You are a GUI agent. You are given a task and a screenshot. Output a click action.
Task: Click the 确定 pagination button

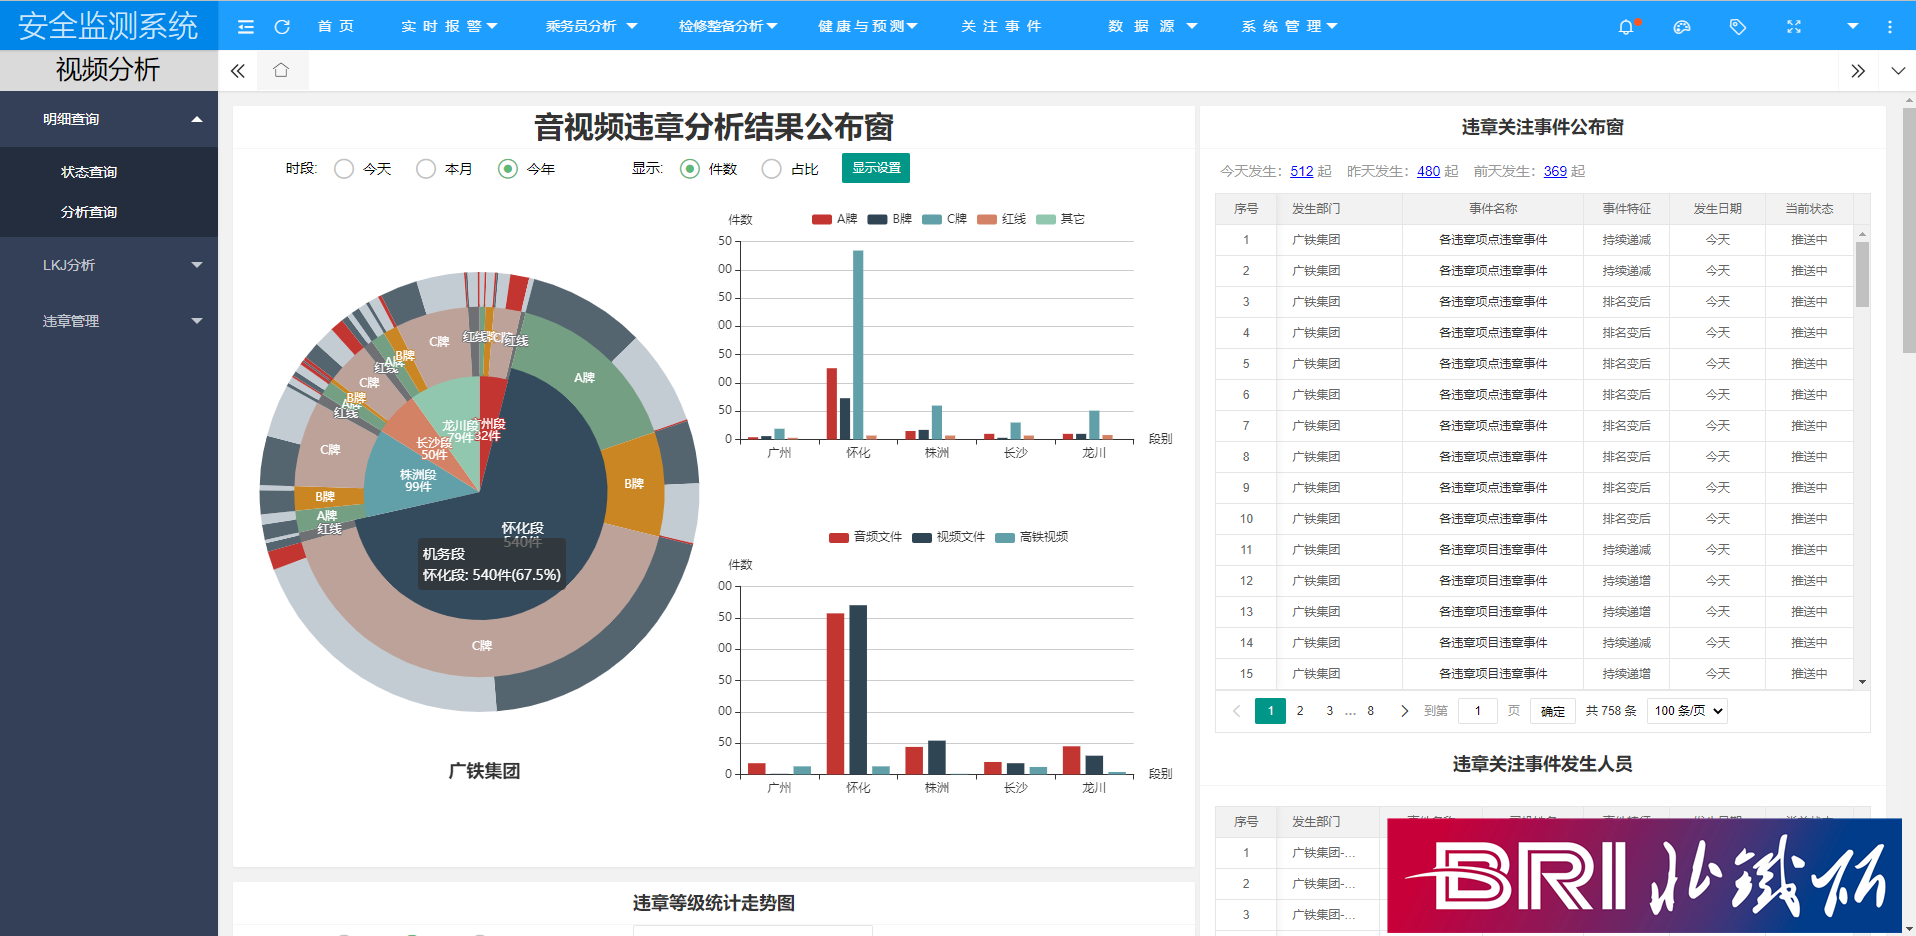click(1553, 711)
